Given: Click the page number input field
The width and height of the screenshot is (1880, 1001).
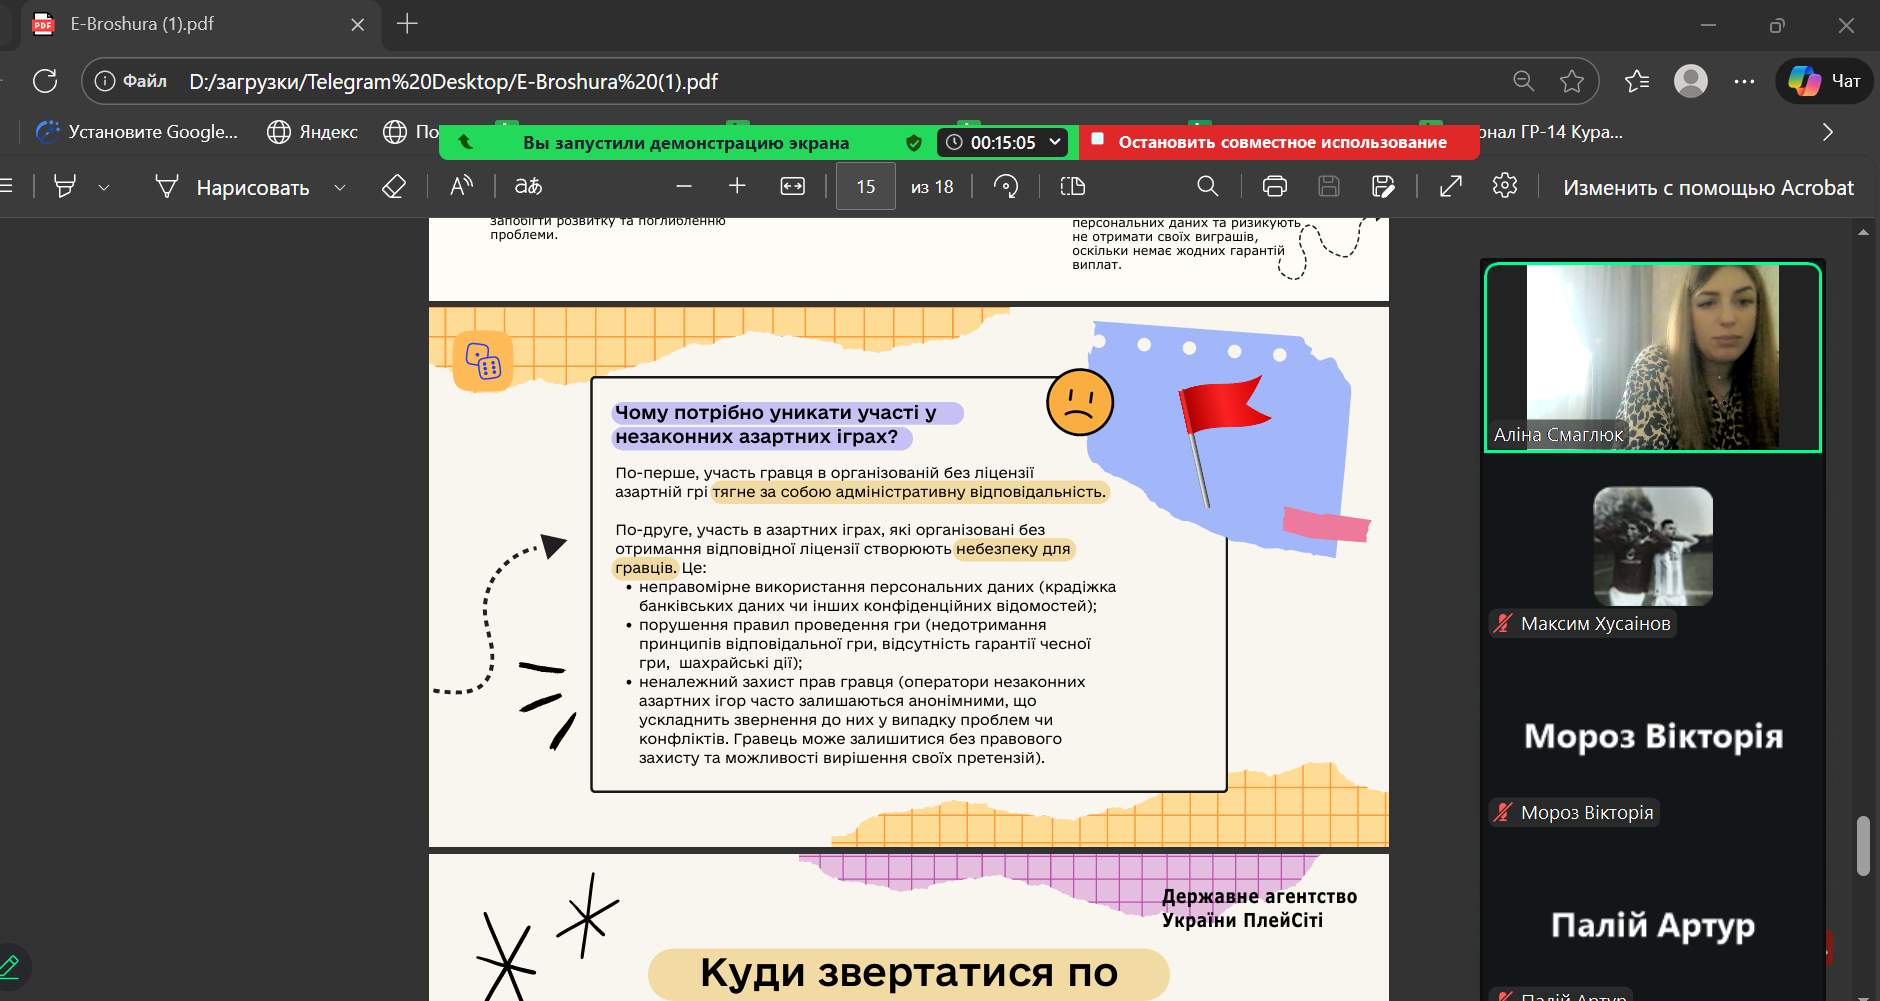Looking at the screenshot, I should [x=866, y=187].
